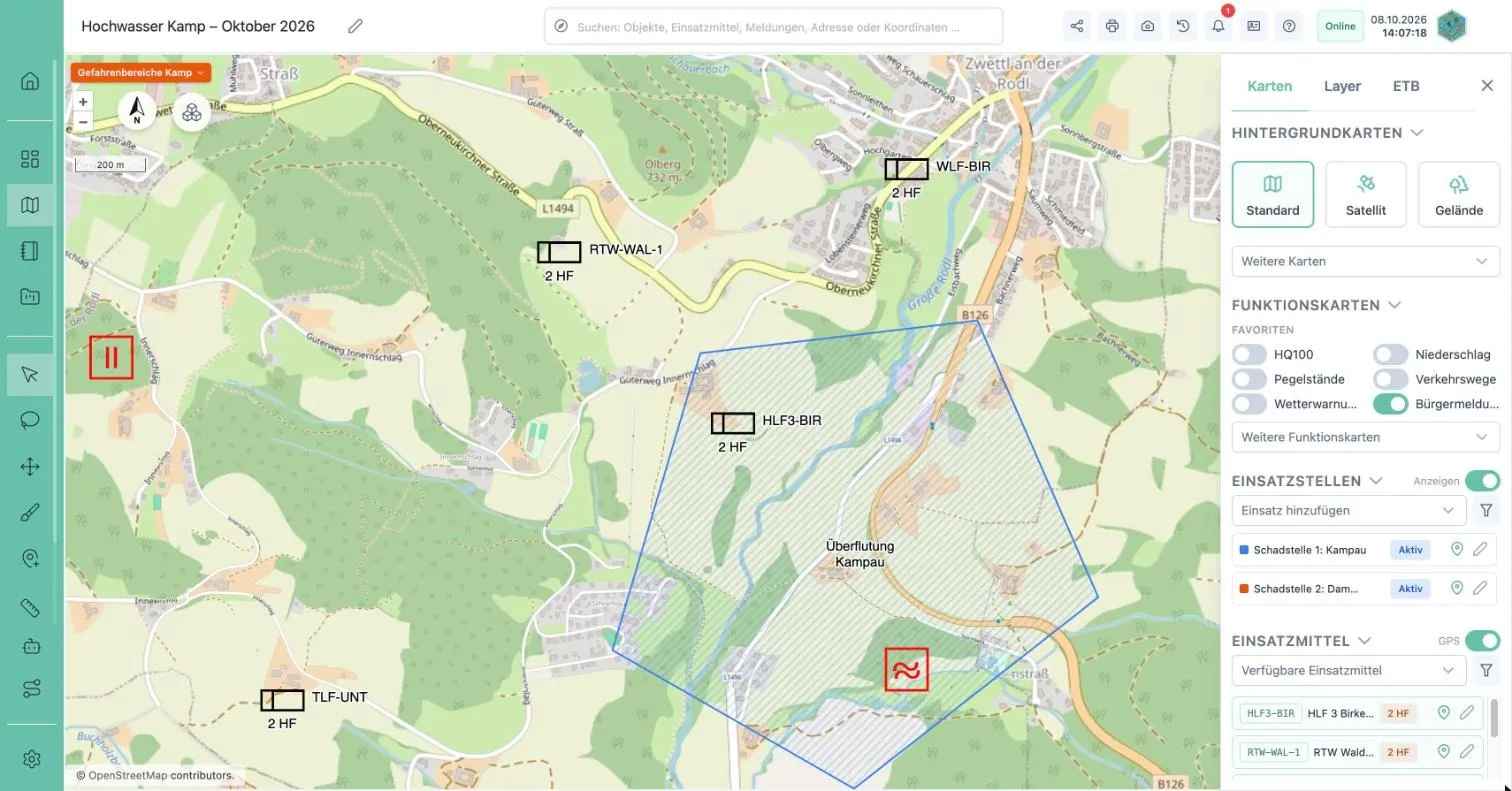The height and width of the screenshot is (791, 1512).
Task: Reset map orientation with north compass
Action: [137, 111]
